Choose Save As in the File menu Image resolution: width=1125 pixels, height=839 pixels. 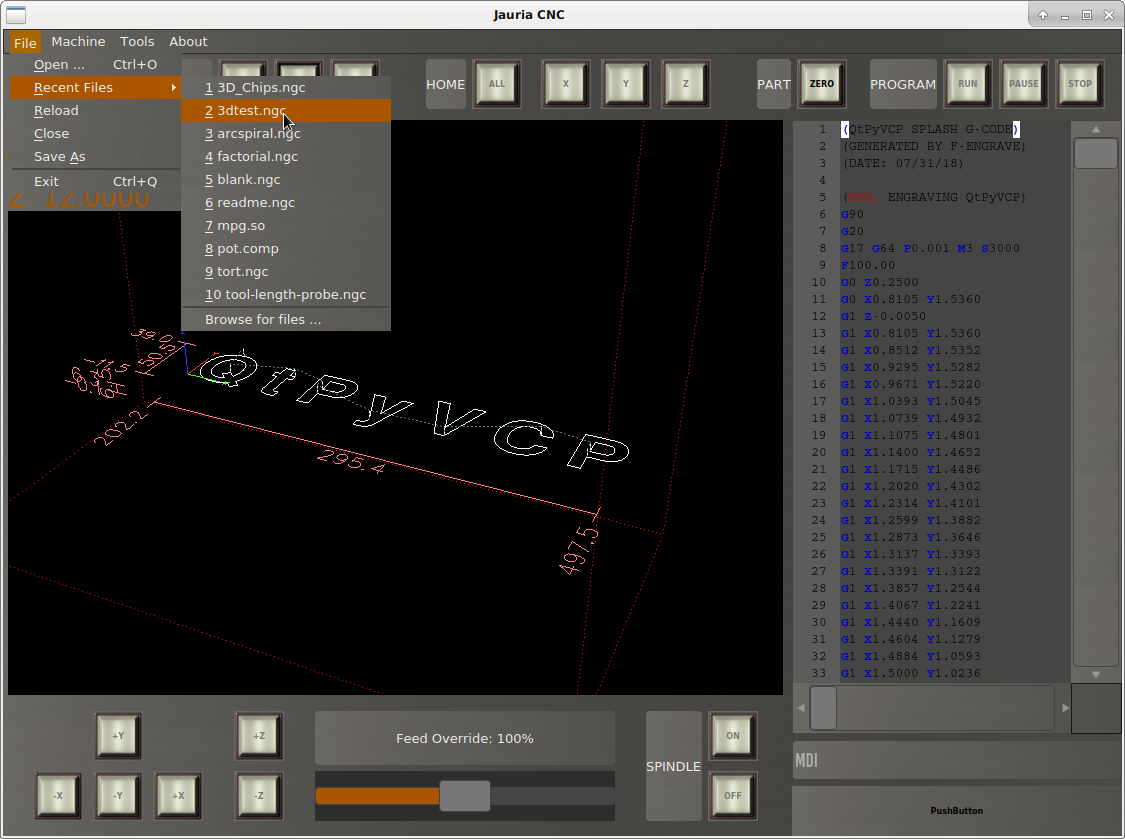(95, 156)
